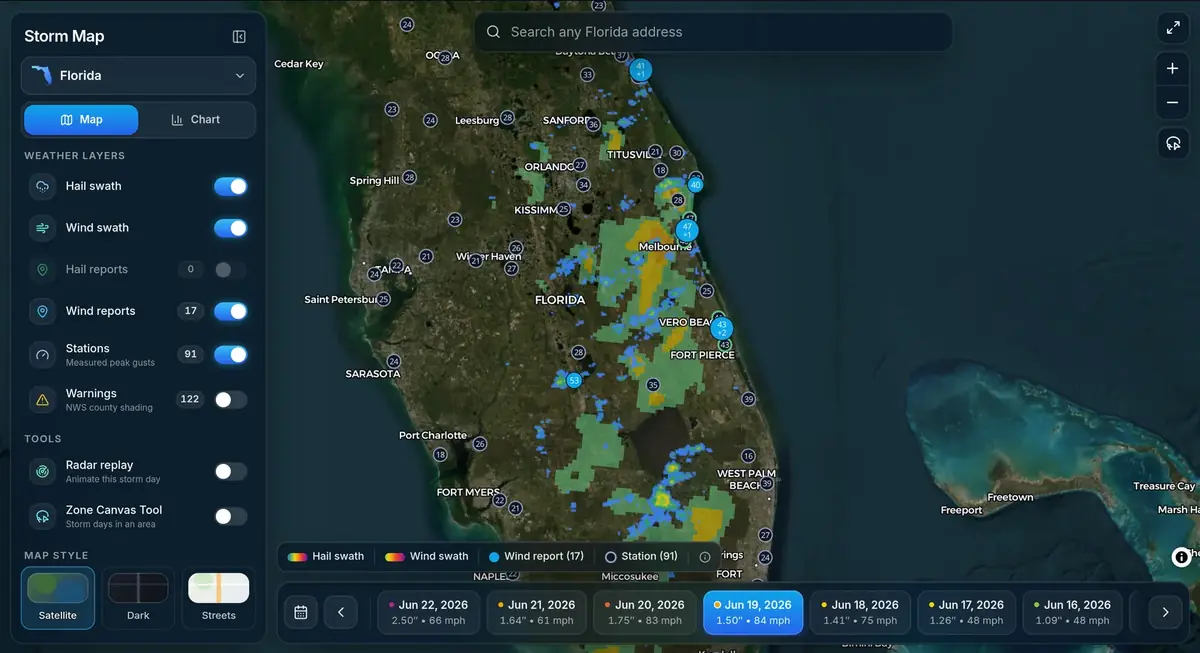Click the wind report marker 53
1200x653 pixels.
click(x=573, y=380)
